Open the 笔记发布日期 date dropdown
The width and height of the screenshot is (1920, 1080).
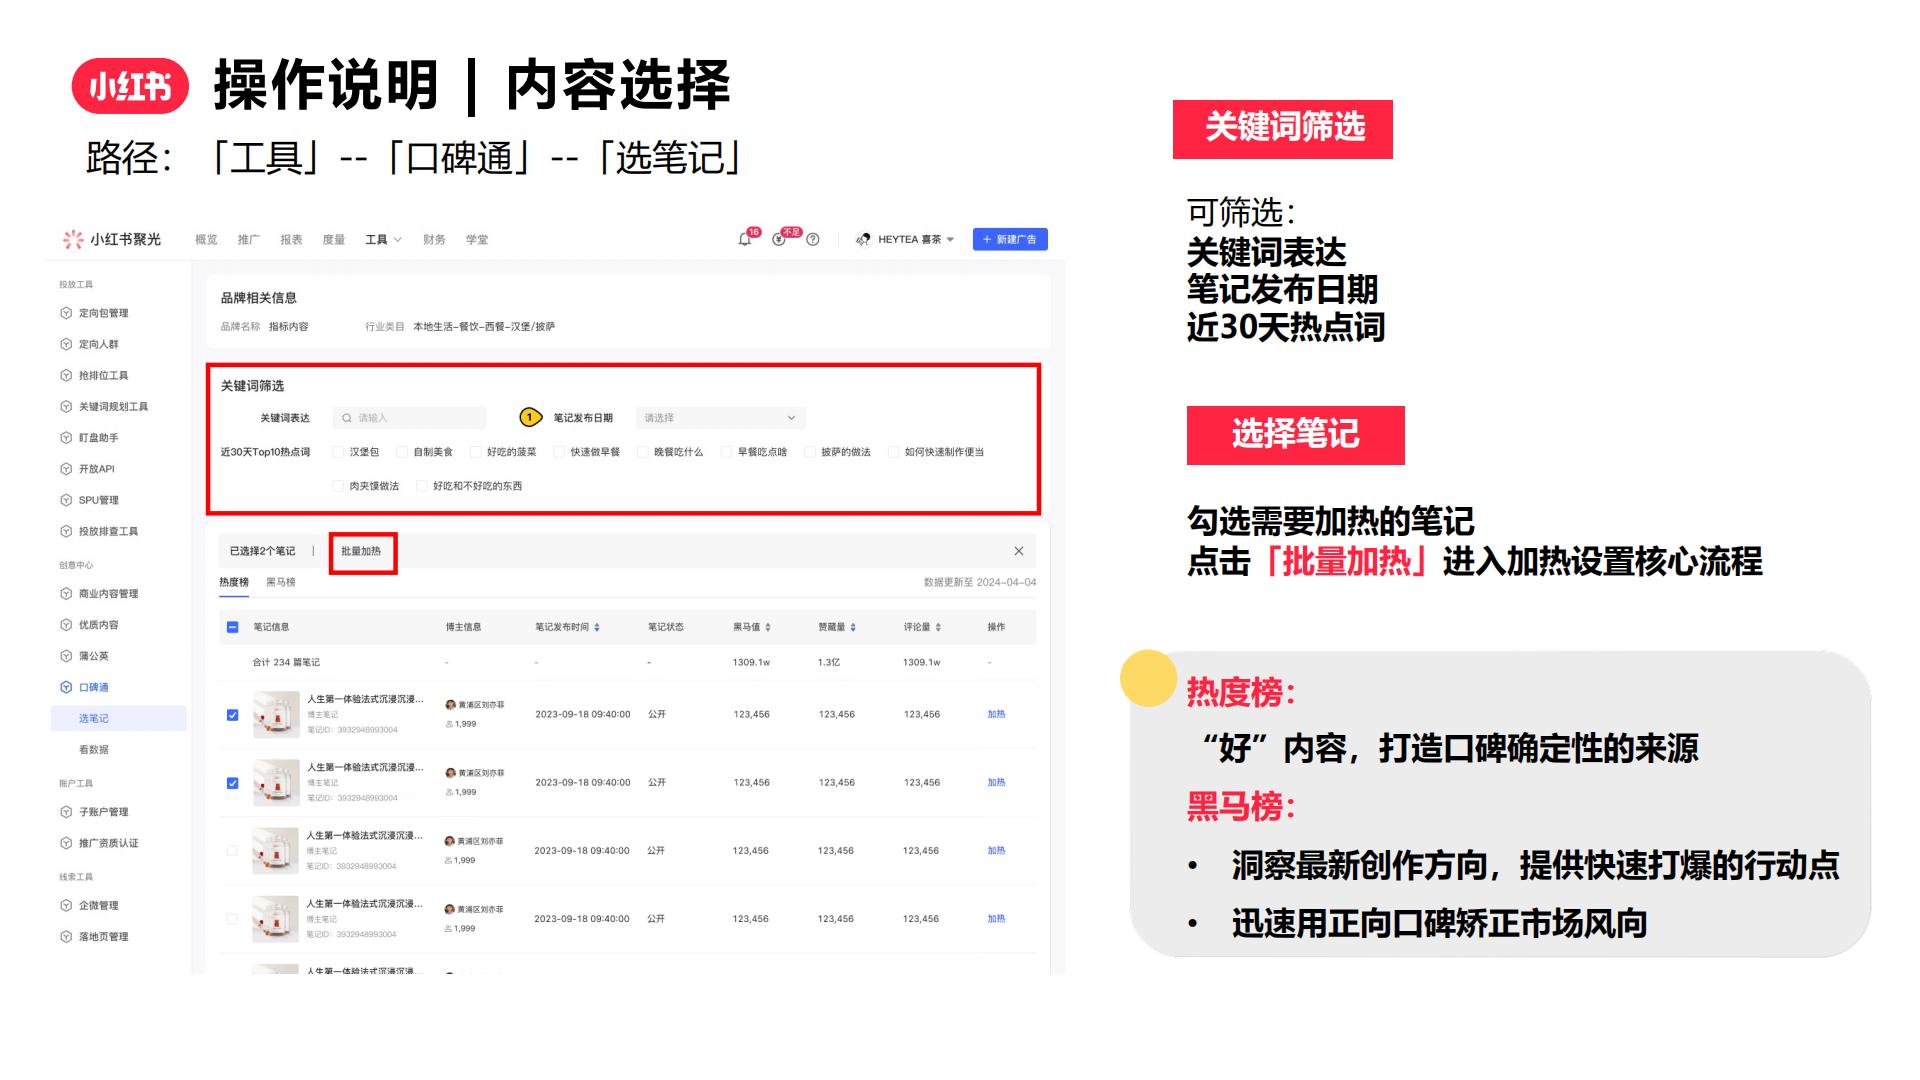pos(720,418)
